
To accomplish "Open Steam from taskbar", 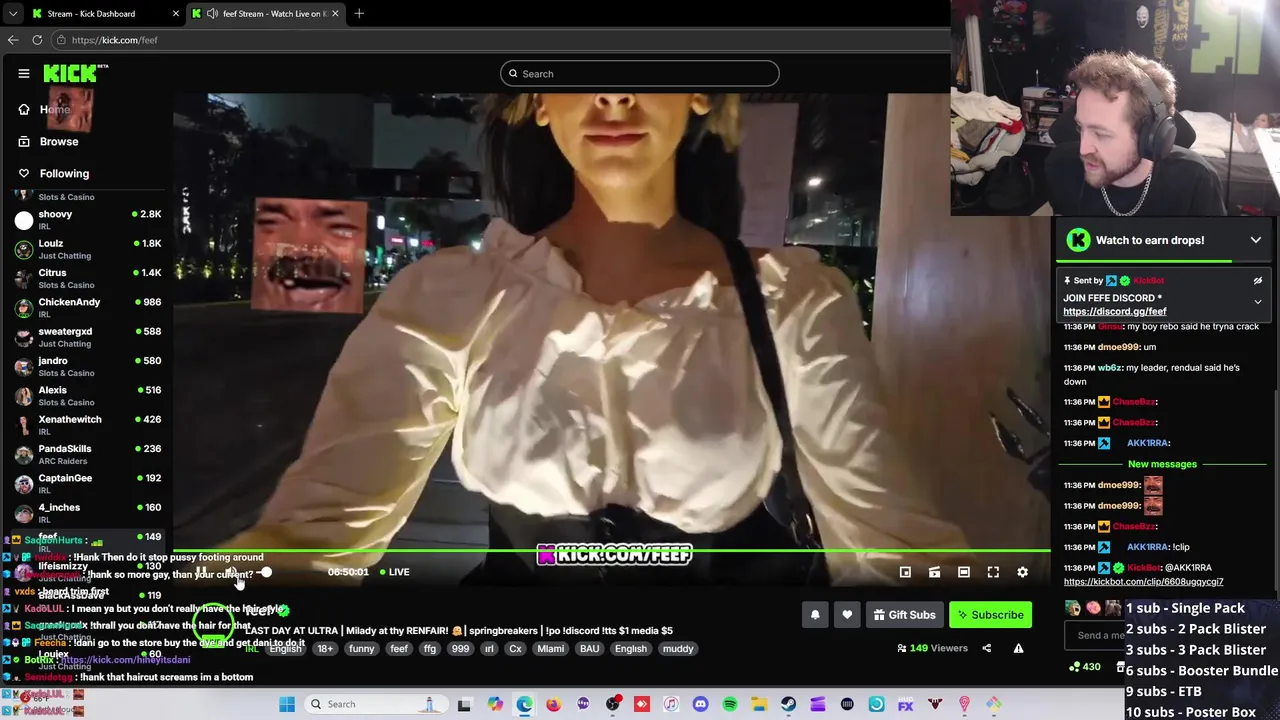I will tap(788, 704).
